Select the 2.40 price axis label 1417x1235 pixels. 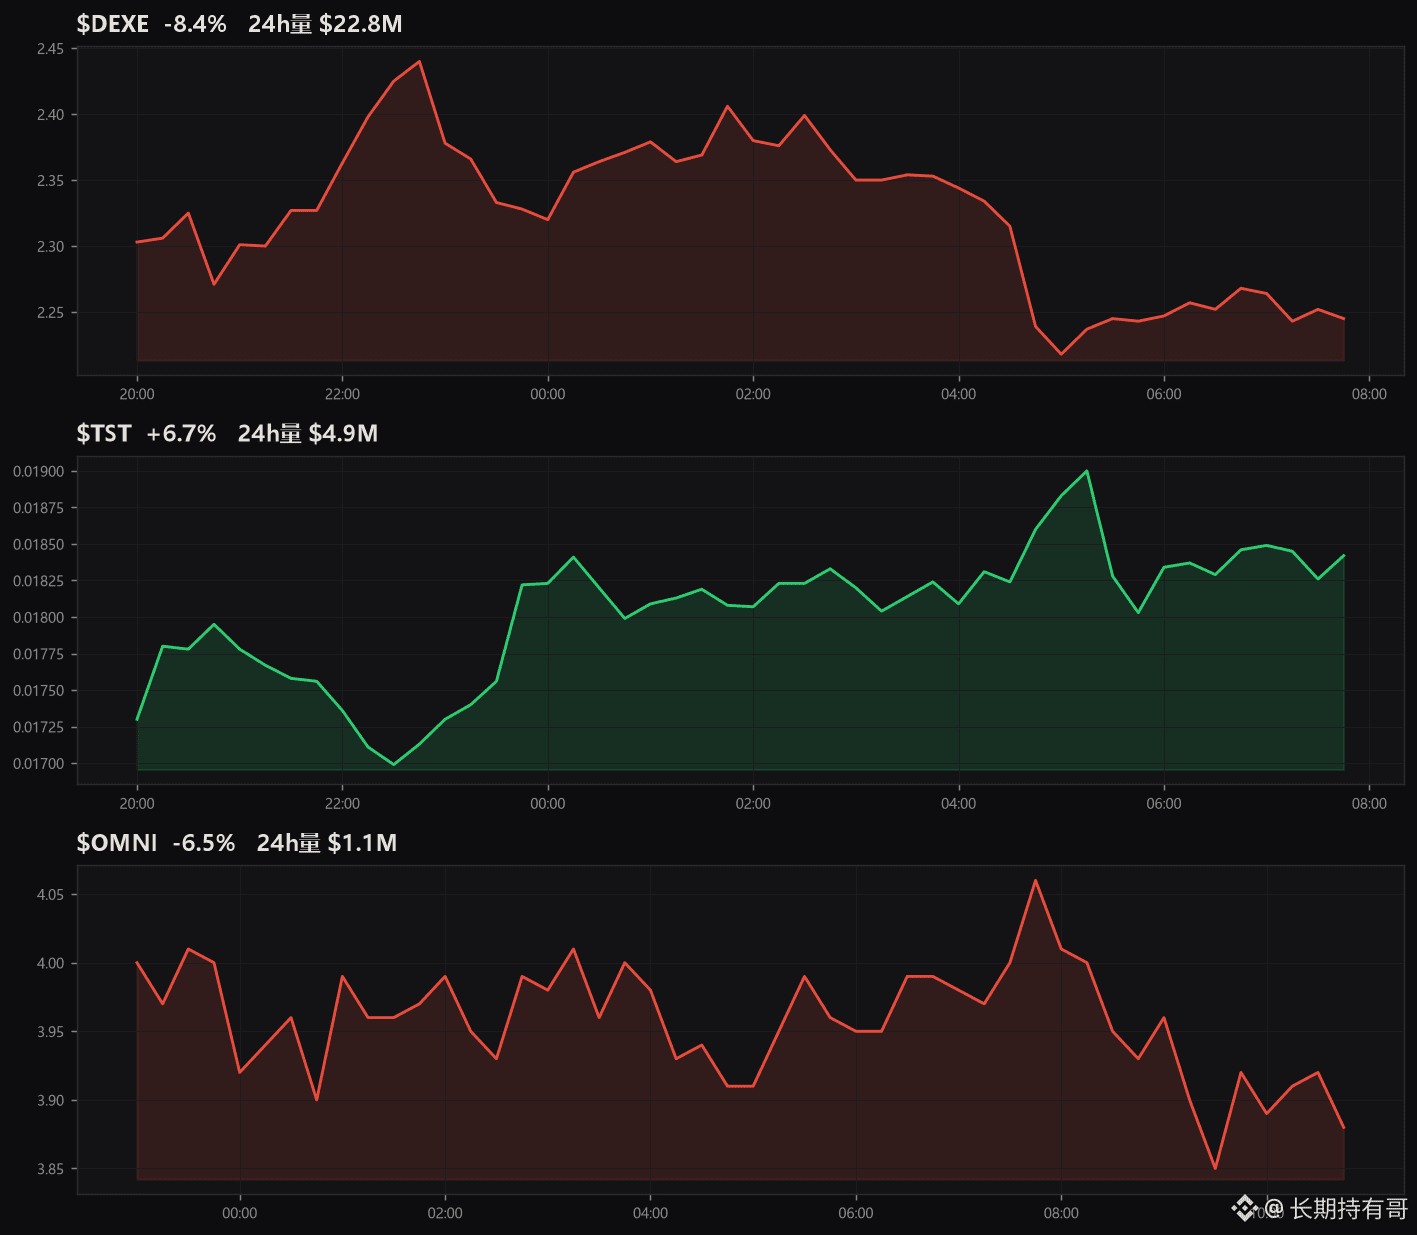[x=50, y=115]
